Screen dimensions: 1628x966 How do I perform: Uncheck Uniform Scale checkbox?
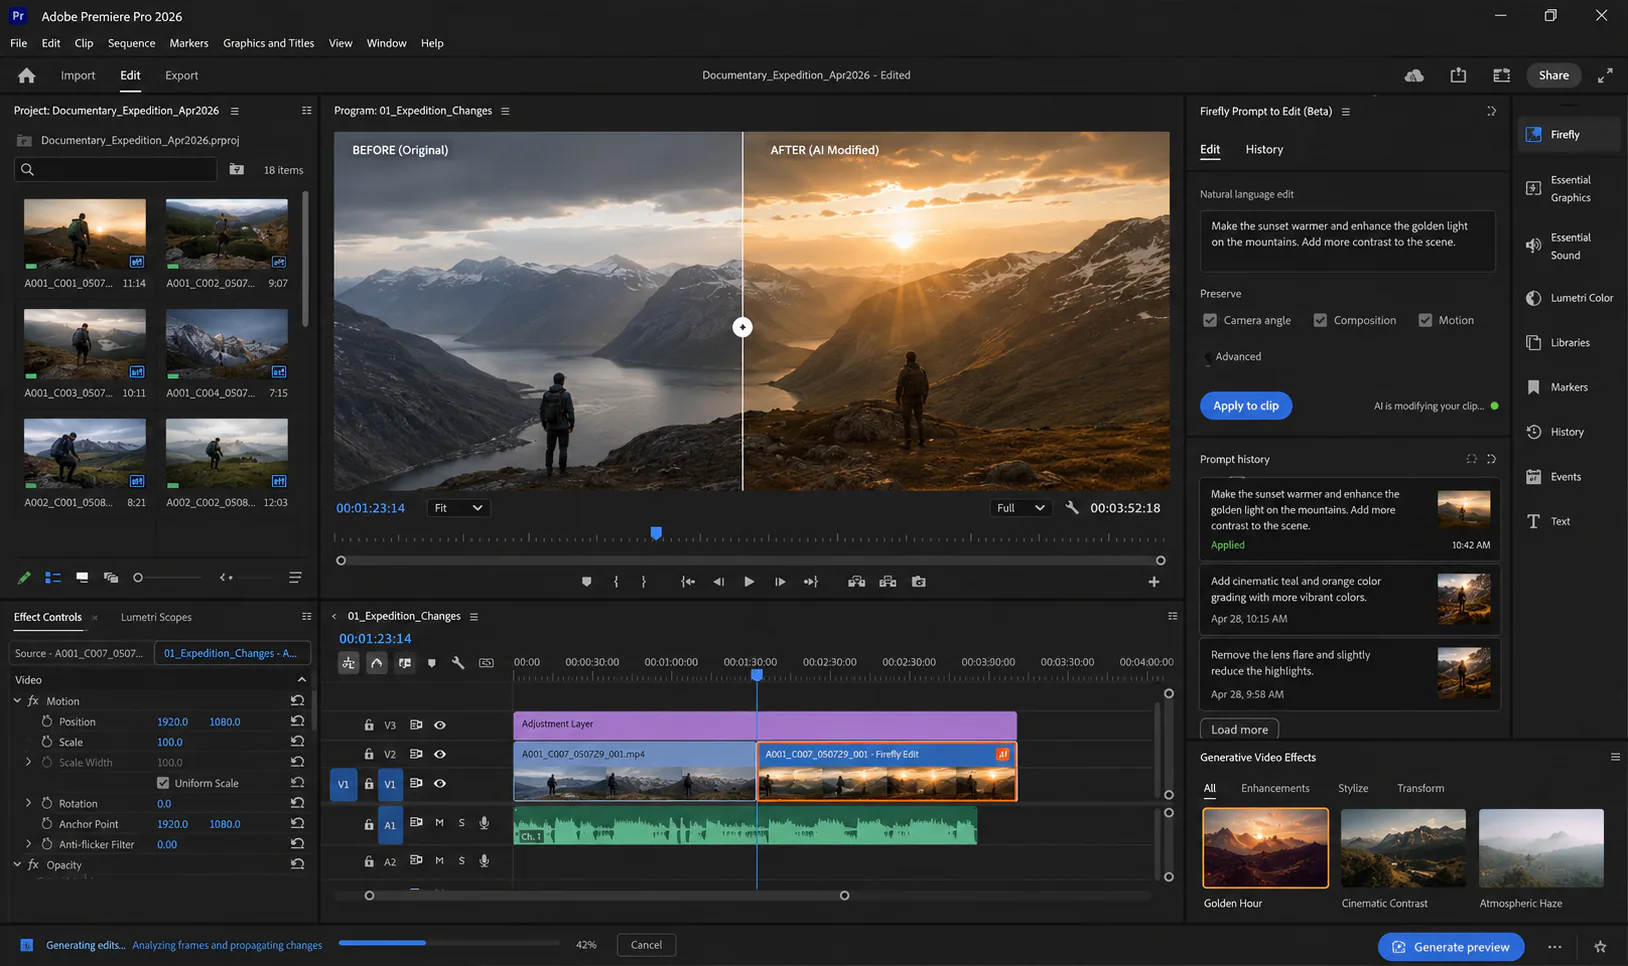[163, 783]
